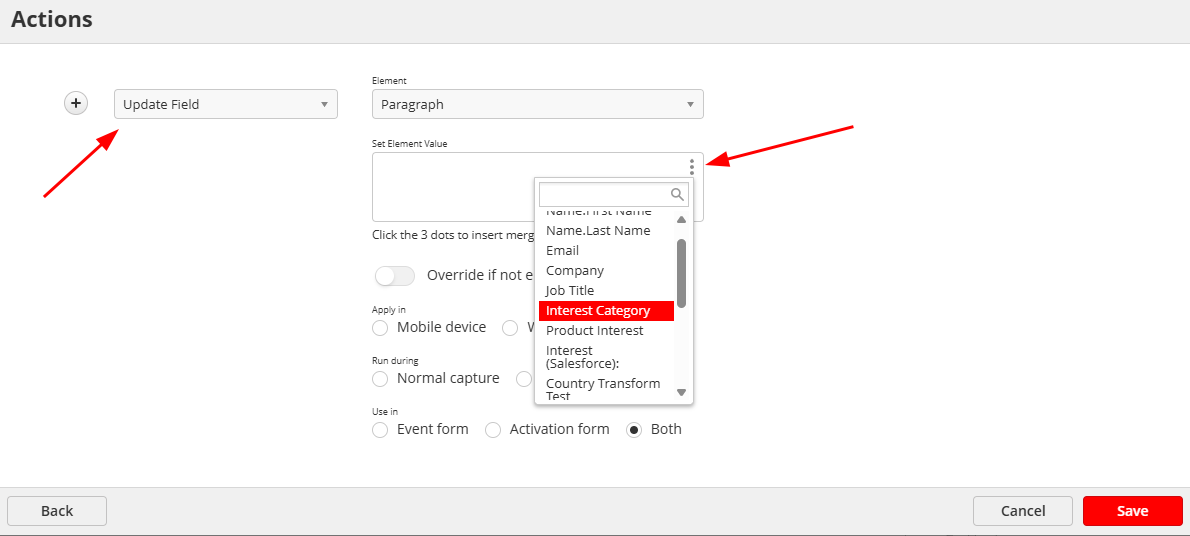Image resolution: width=1190 pixels, height=536 pixels.
Task: Click the merge field list scrollbar thumb
Action: pos(682,273)
